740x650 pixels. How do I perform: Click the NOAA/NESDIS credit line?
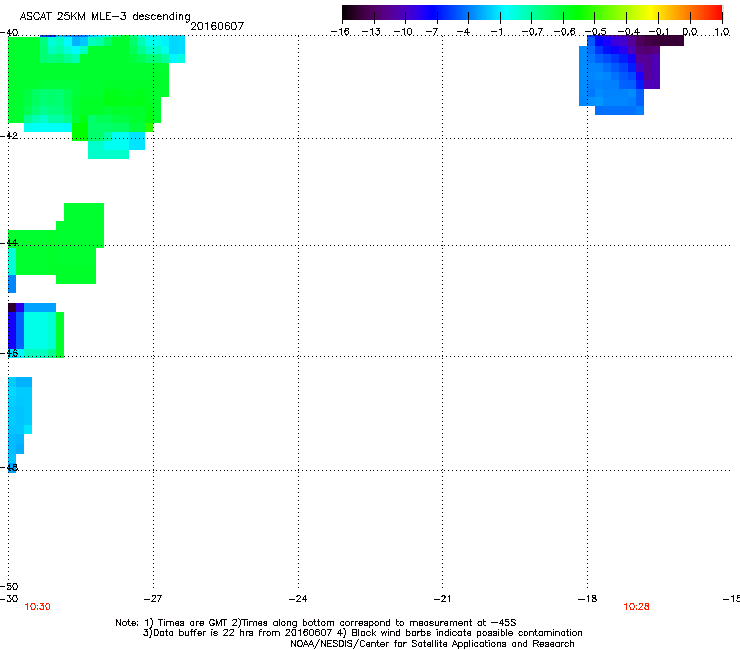[432, 644]
